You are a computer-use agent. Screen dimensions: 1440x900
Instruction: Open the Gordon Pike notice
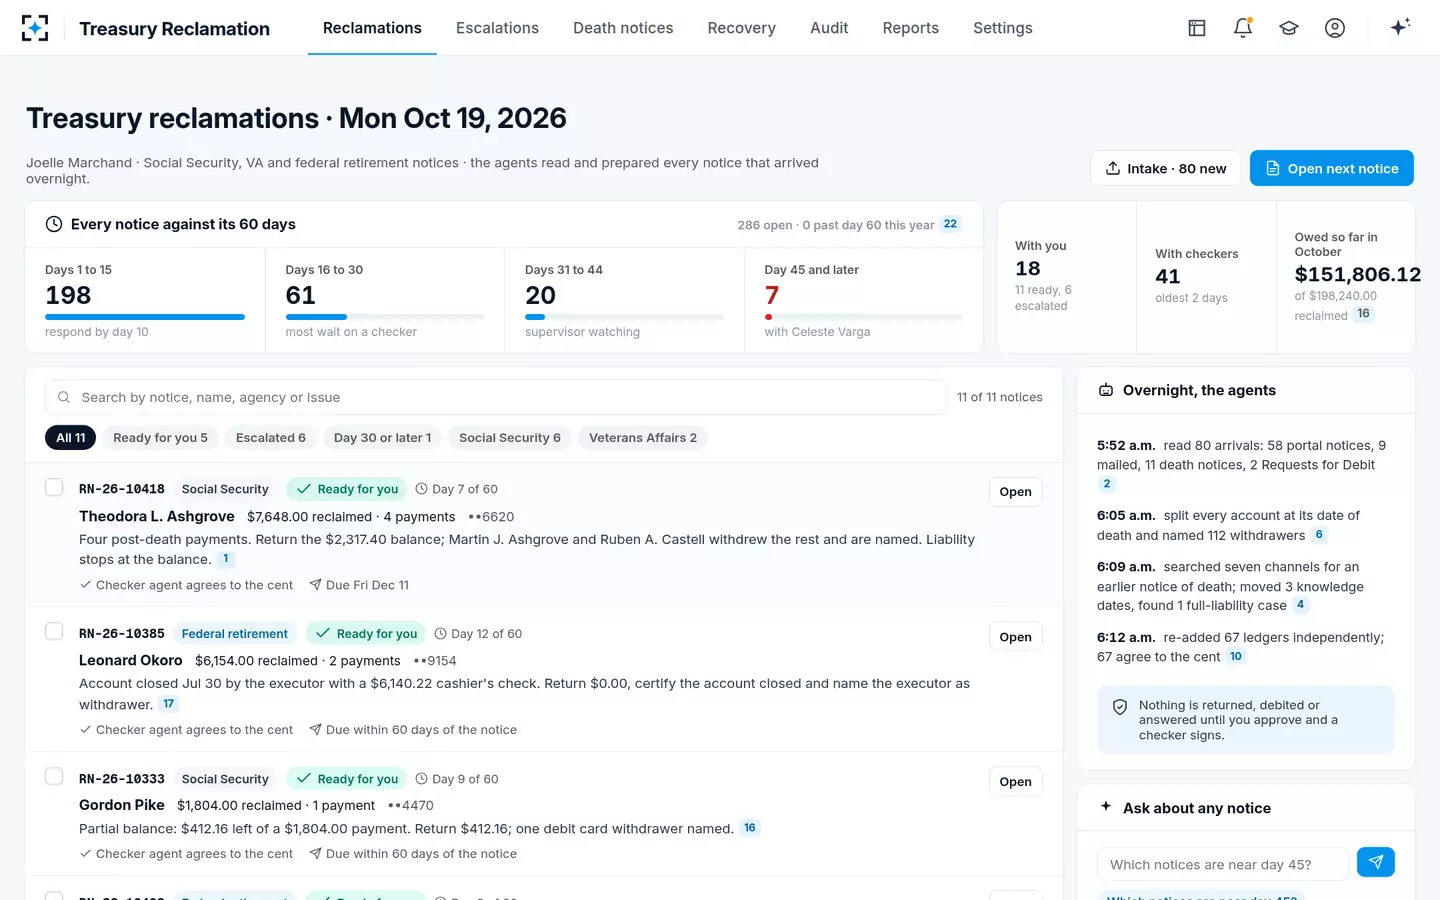(x=1015, y=782)
